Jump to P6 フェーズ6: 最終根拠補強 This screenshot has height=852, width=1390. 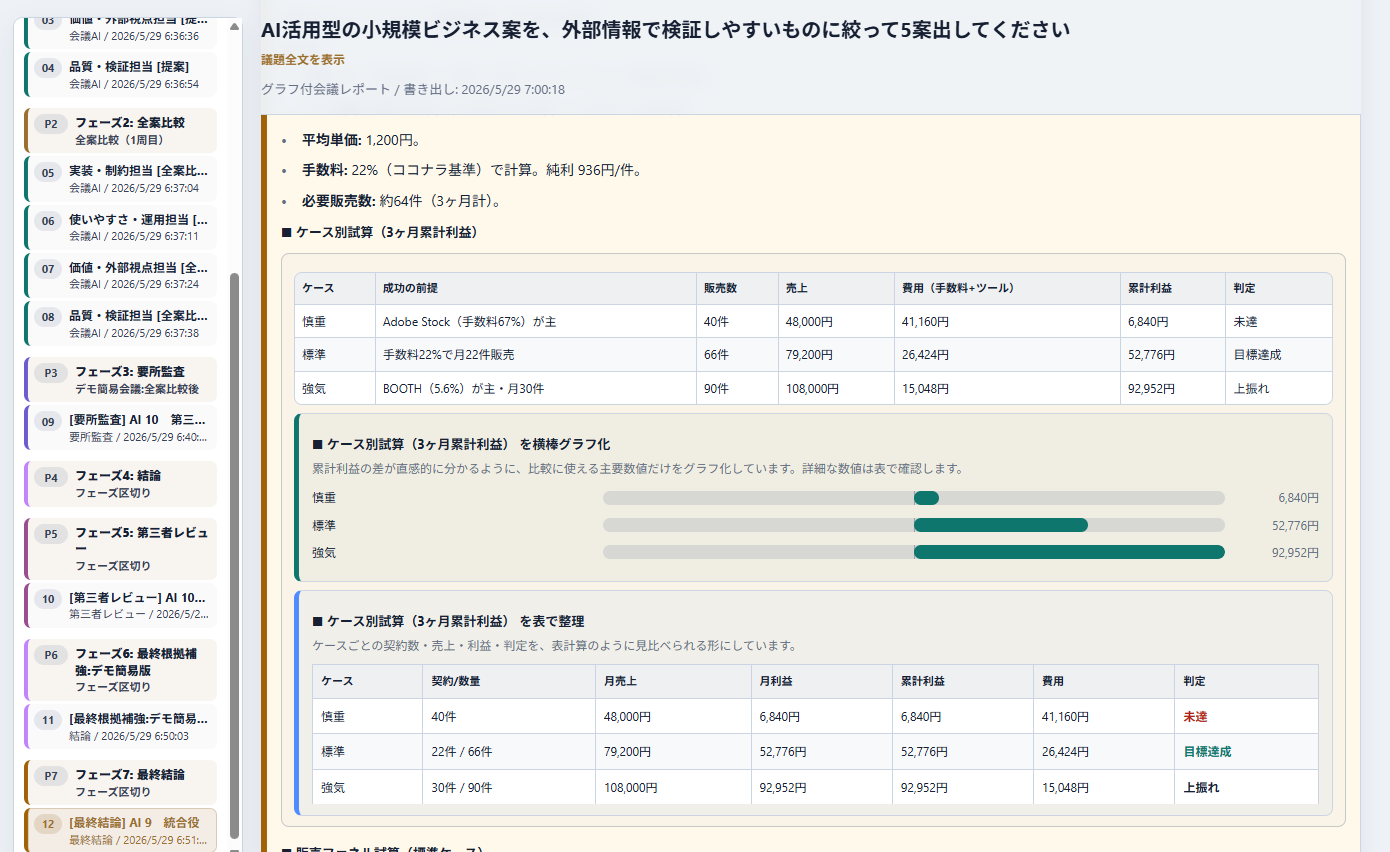pos(120,670)
